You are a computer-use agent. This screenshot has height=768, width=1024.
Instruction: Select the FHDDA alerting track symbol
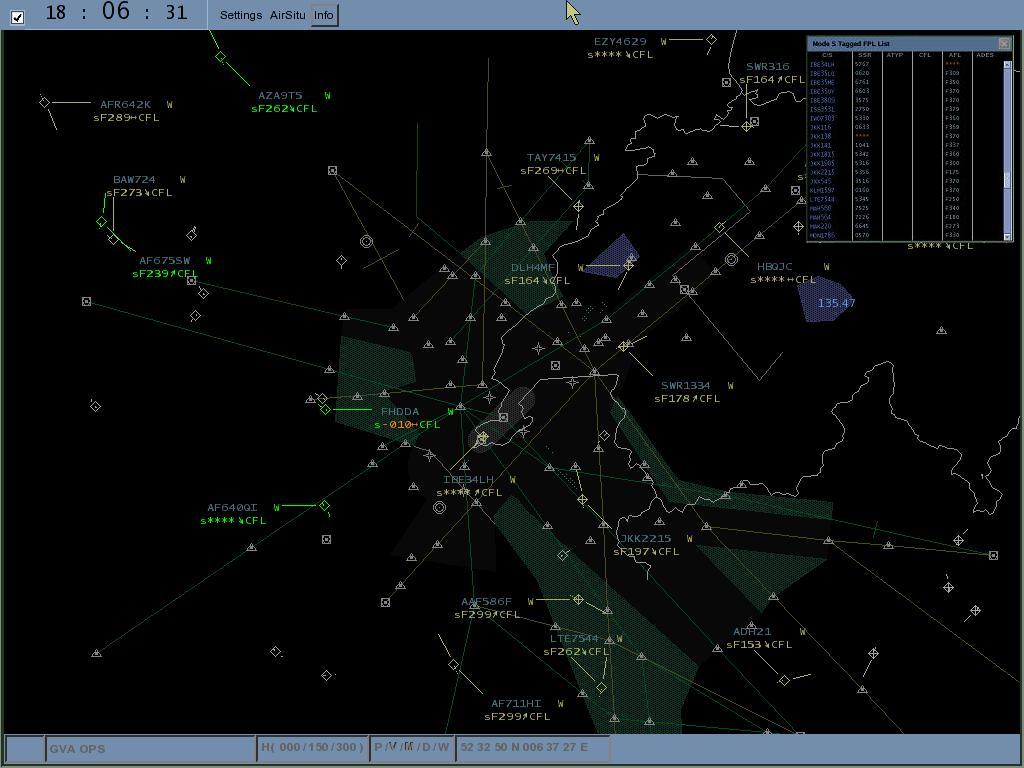pos(325,408)
